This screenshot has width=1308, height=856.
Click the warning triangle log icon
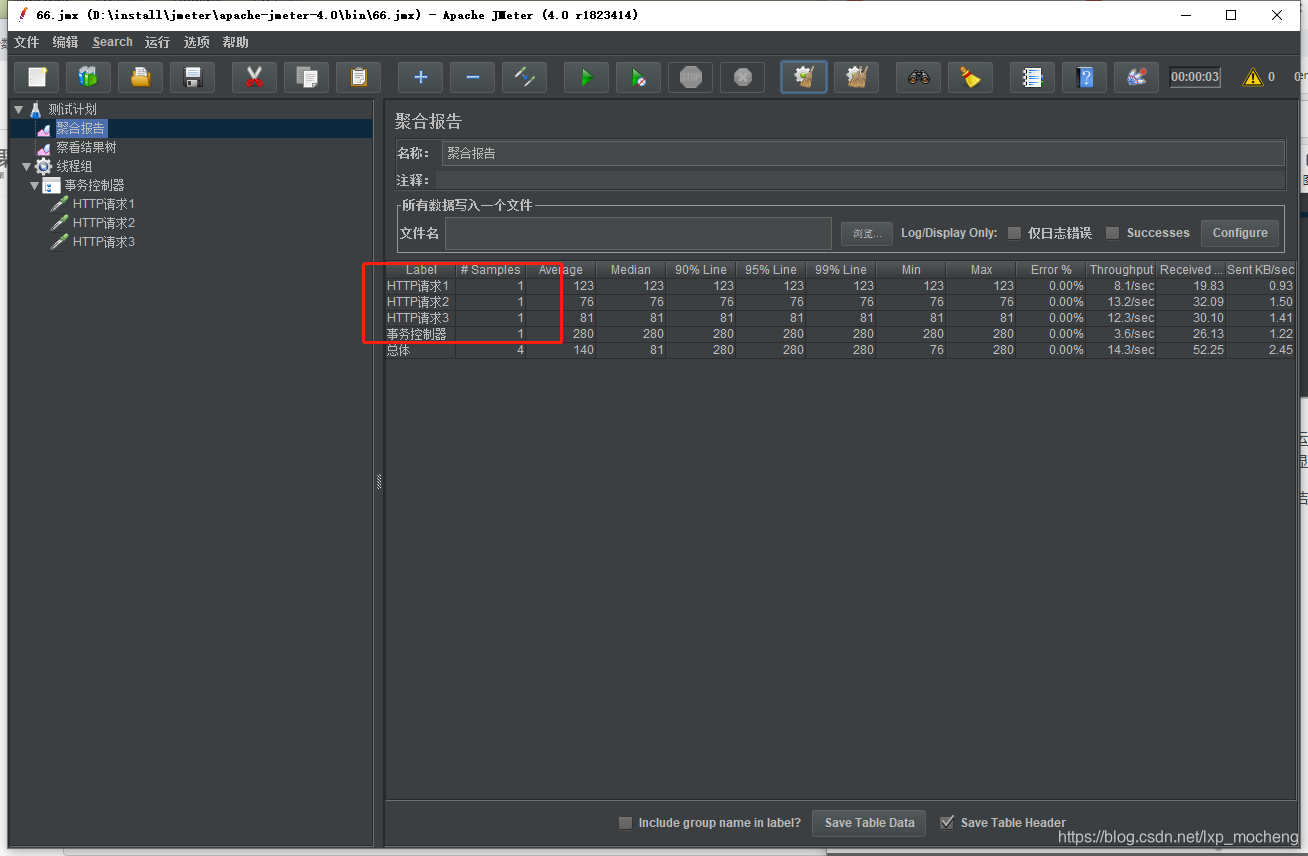pyautogui.click(x=1252, y=77)
